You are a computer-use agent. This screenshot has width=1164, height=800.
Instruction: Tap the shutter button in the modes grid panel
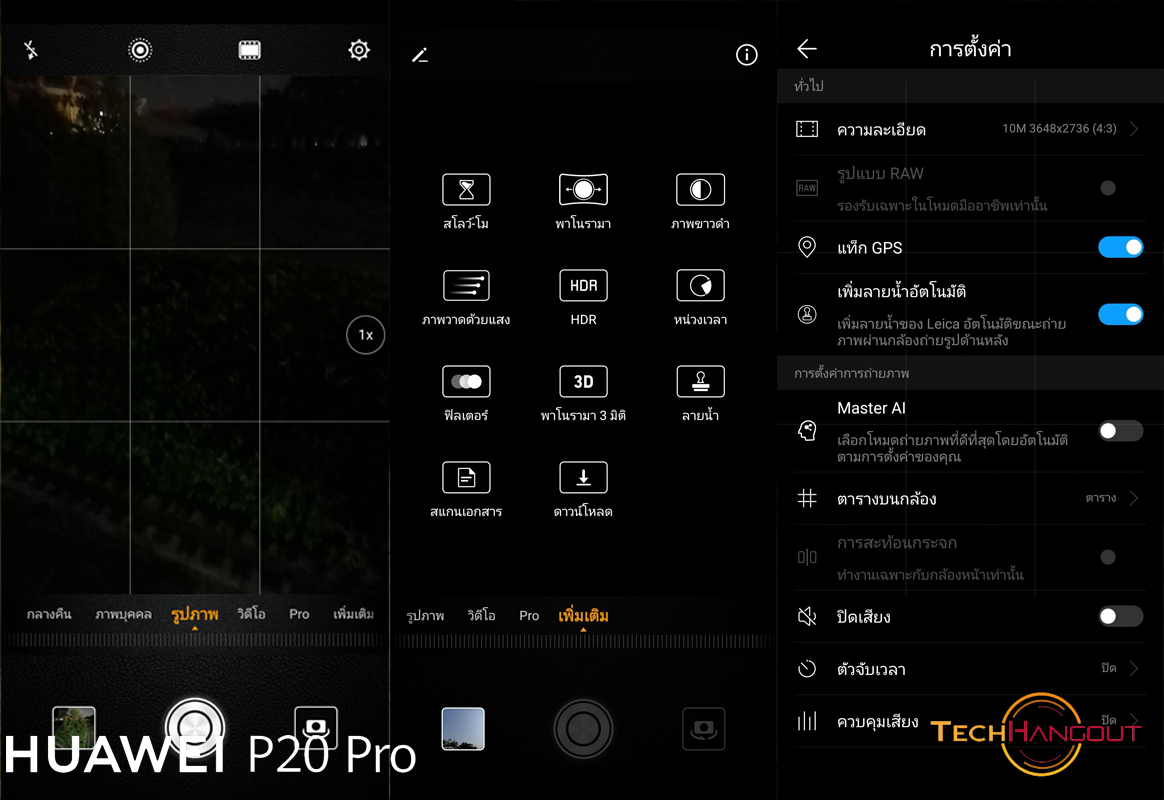point(583,729)
